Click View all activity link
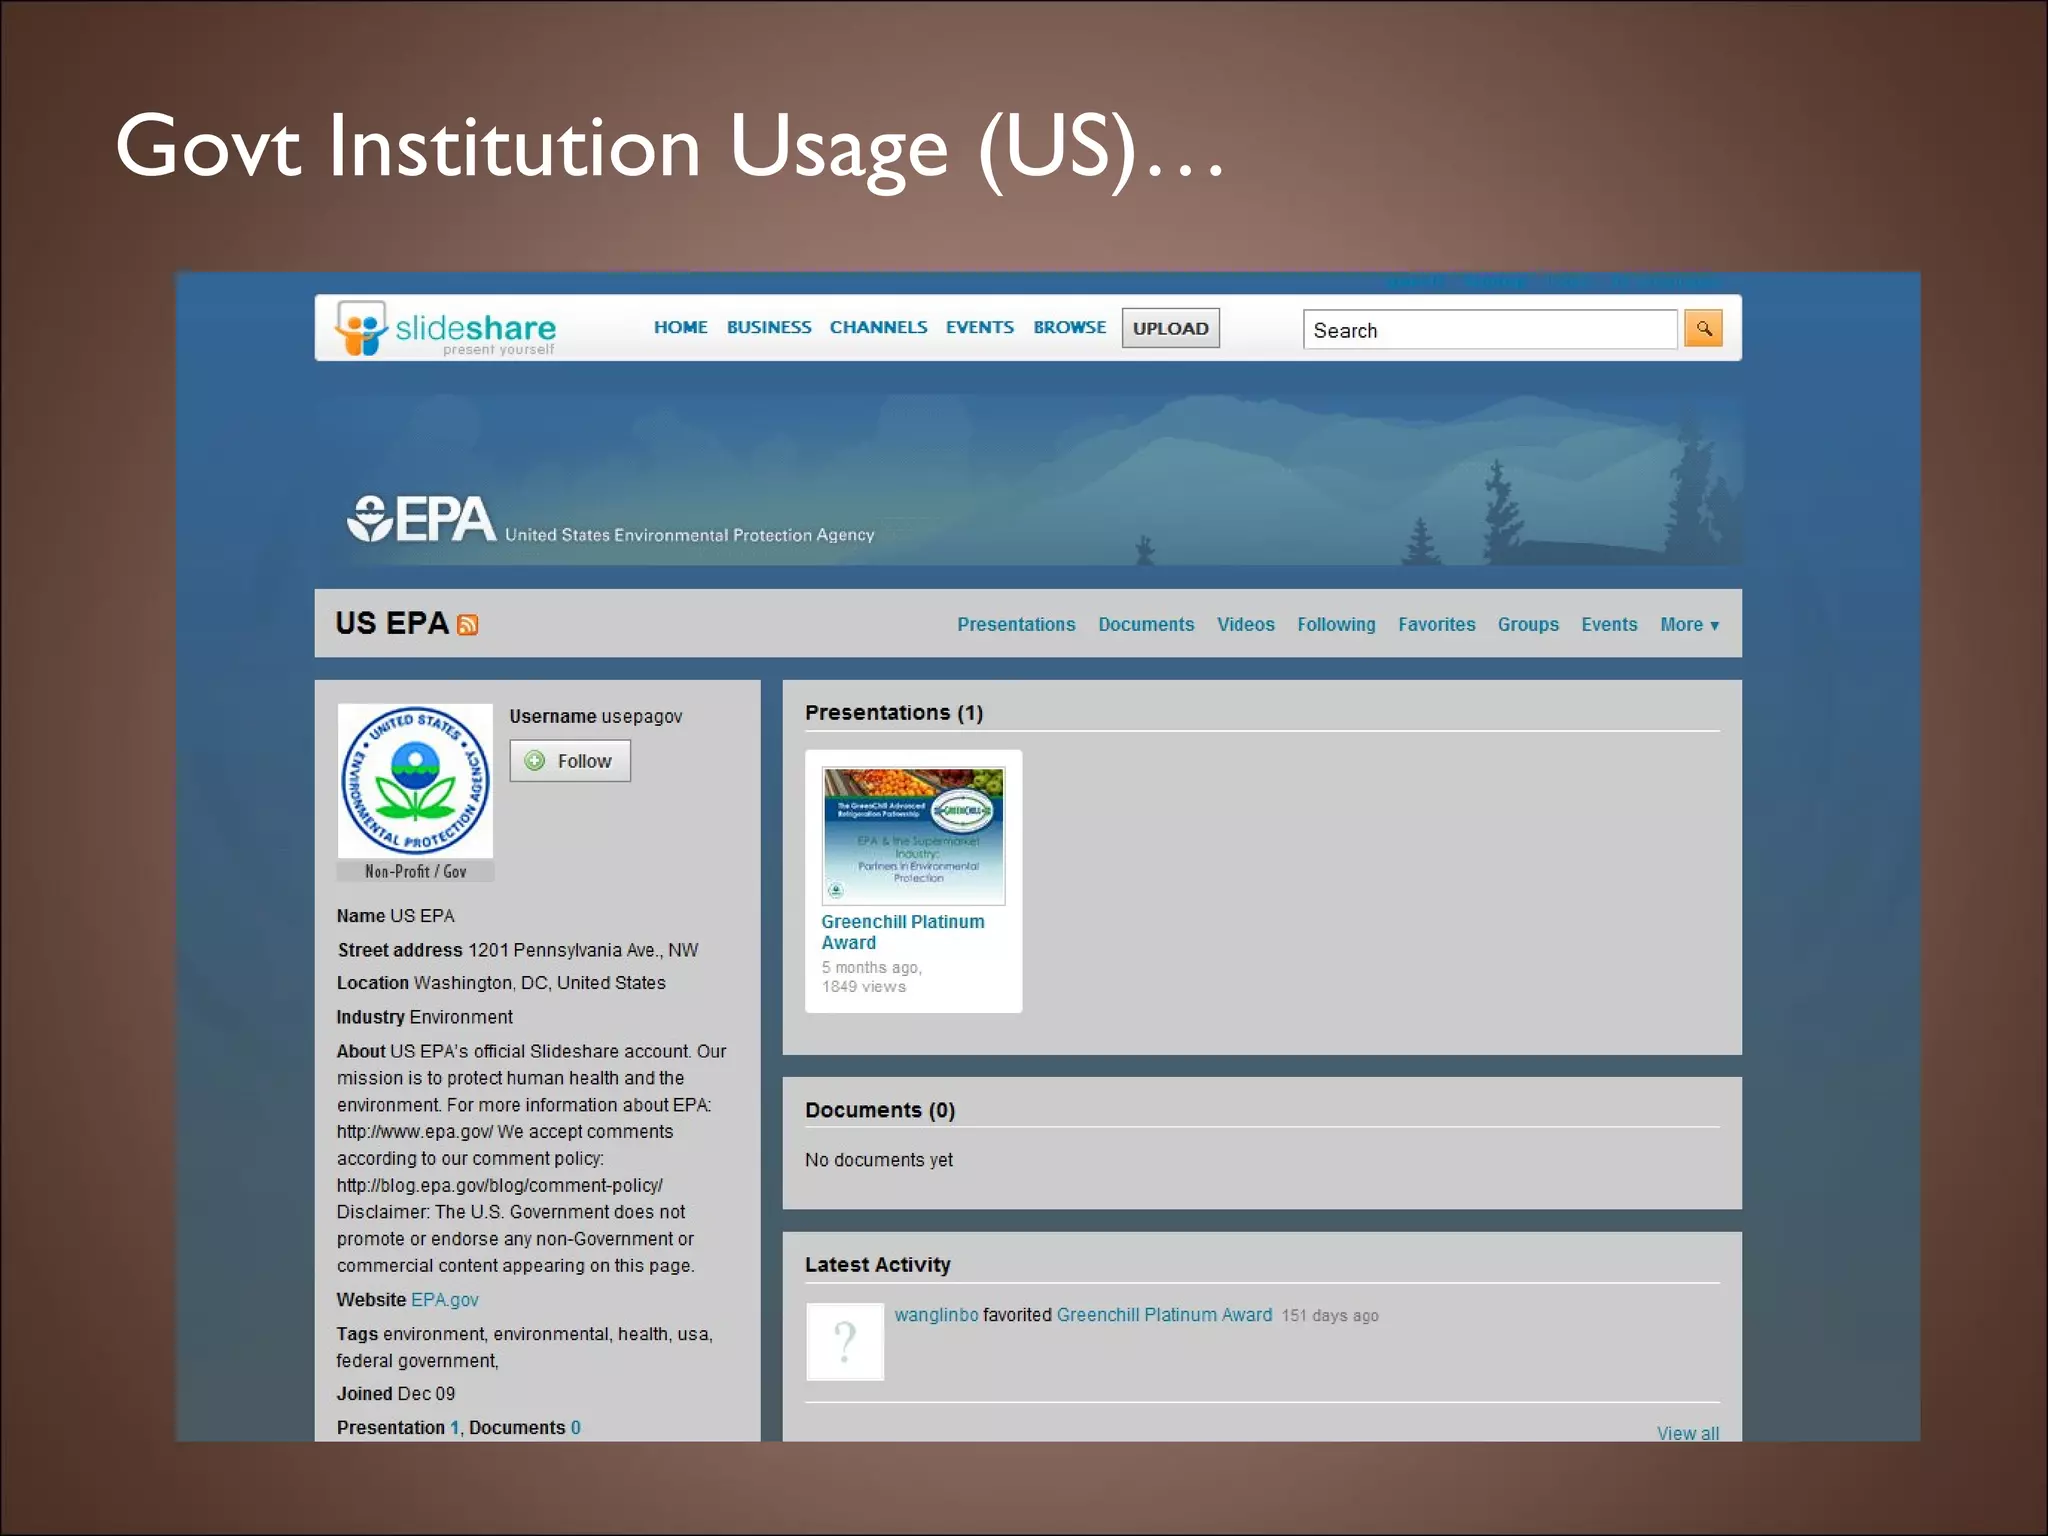Viewport: 2048px width, 1536px height. [x=1687, y=1432]
